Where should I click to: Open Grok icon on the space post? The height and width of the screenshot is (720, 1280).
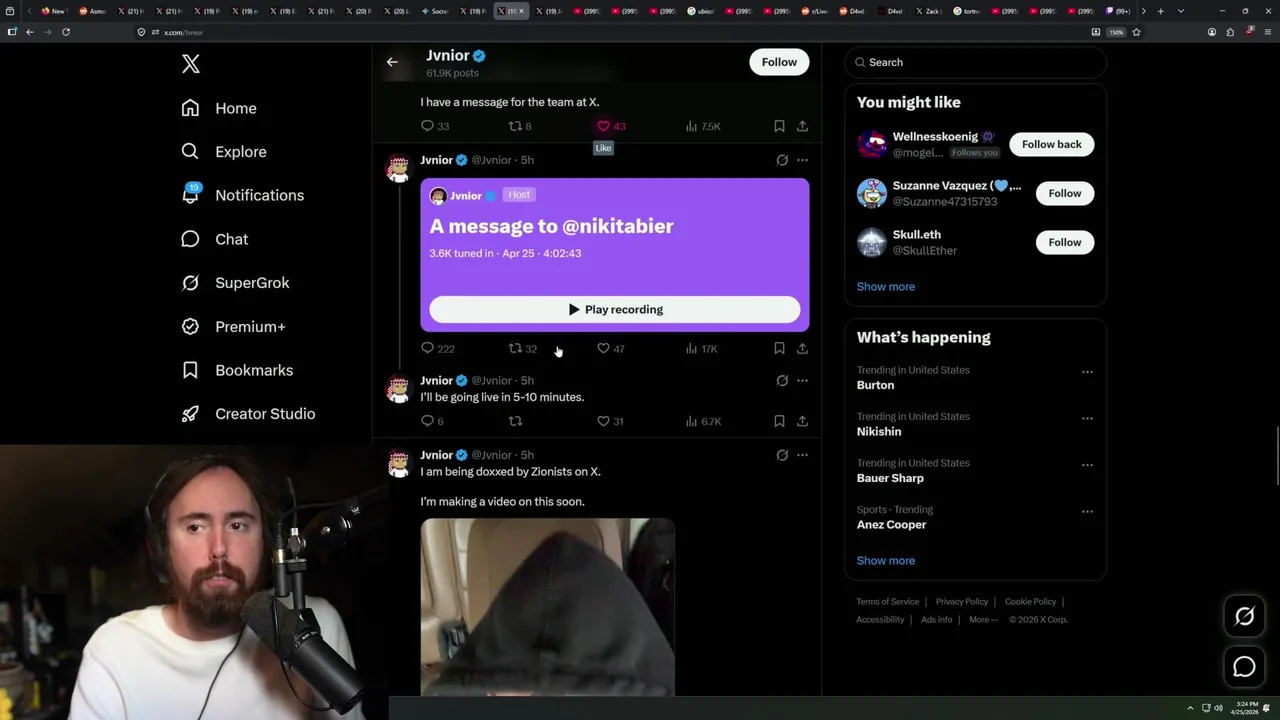point(782,160)
